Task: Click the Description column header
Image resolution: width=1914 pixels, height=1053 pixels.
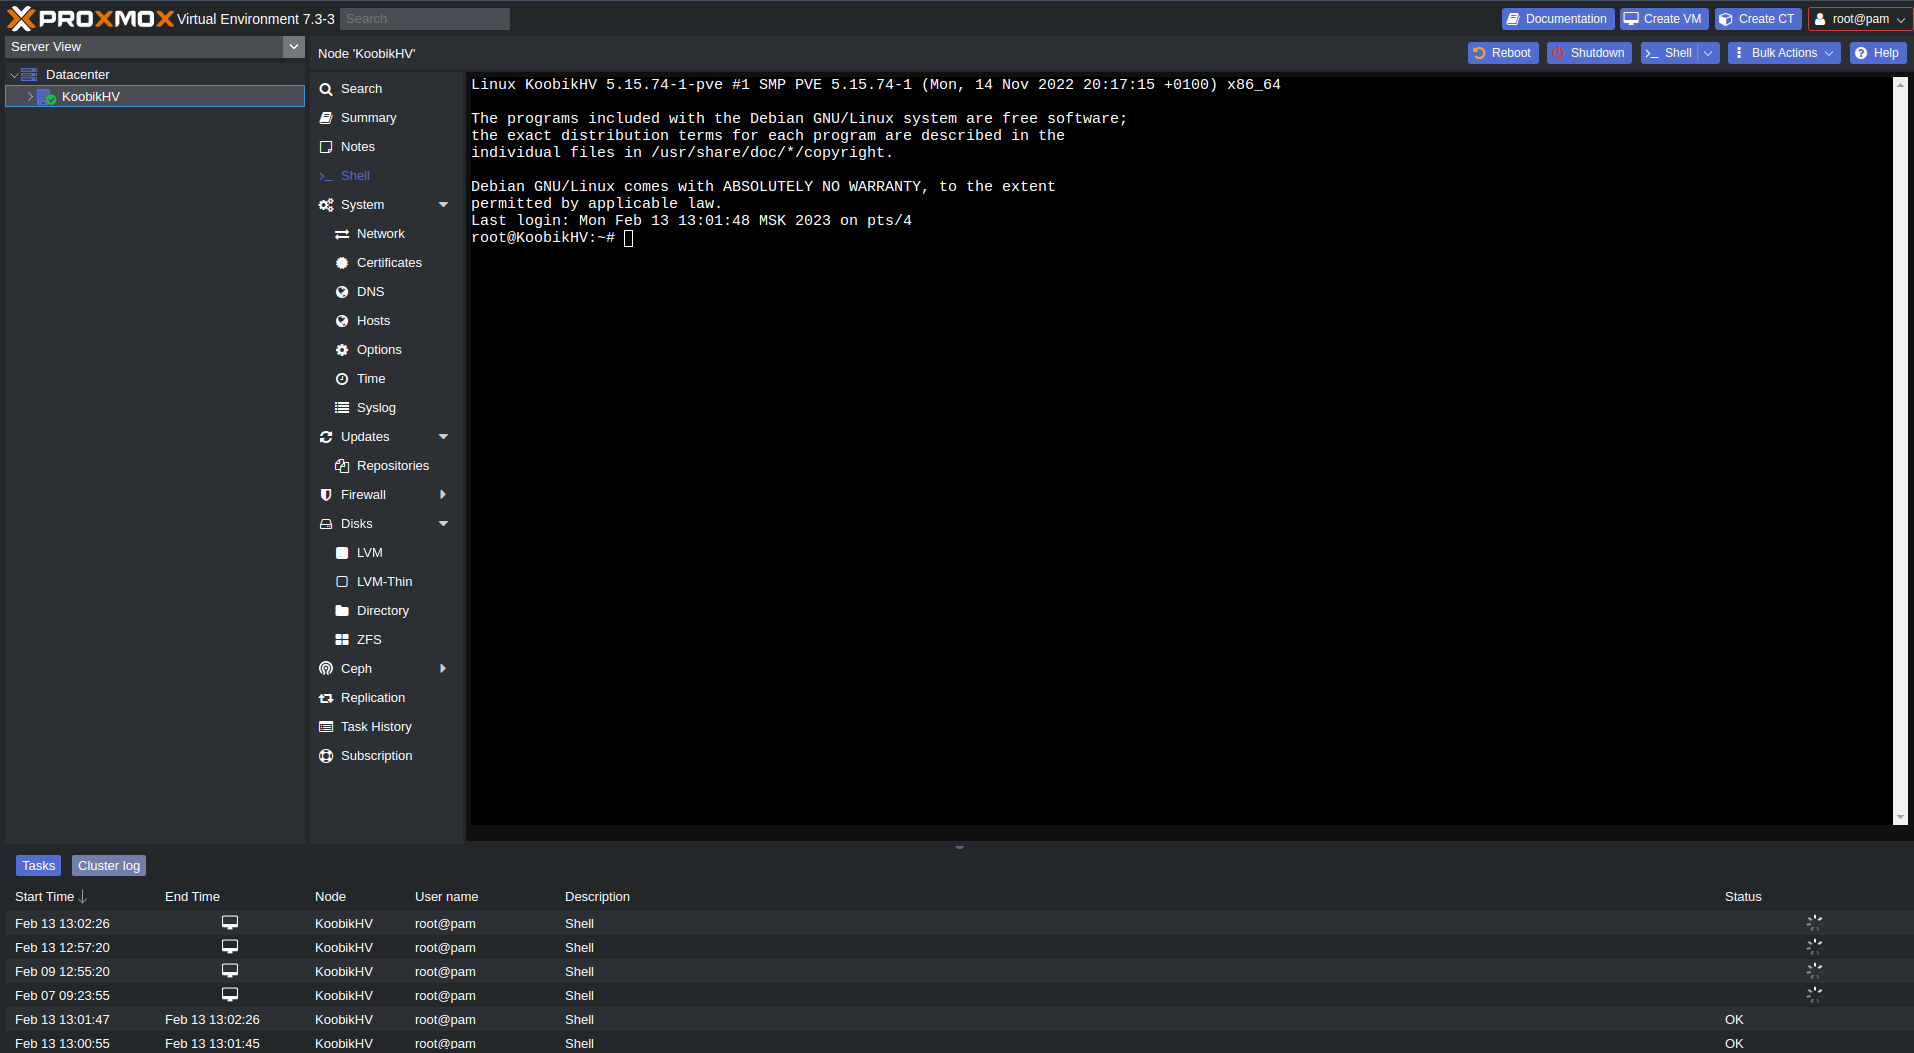Action: (x=597, y=897)
